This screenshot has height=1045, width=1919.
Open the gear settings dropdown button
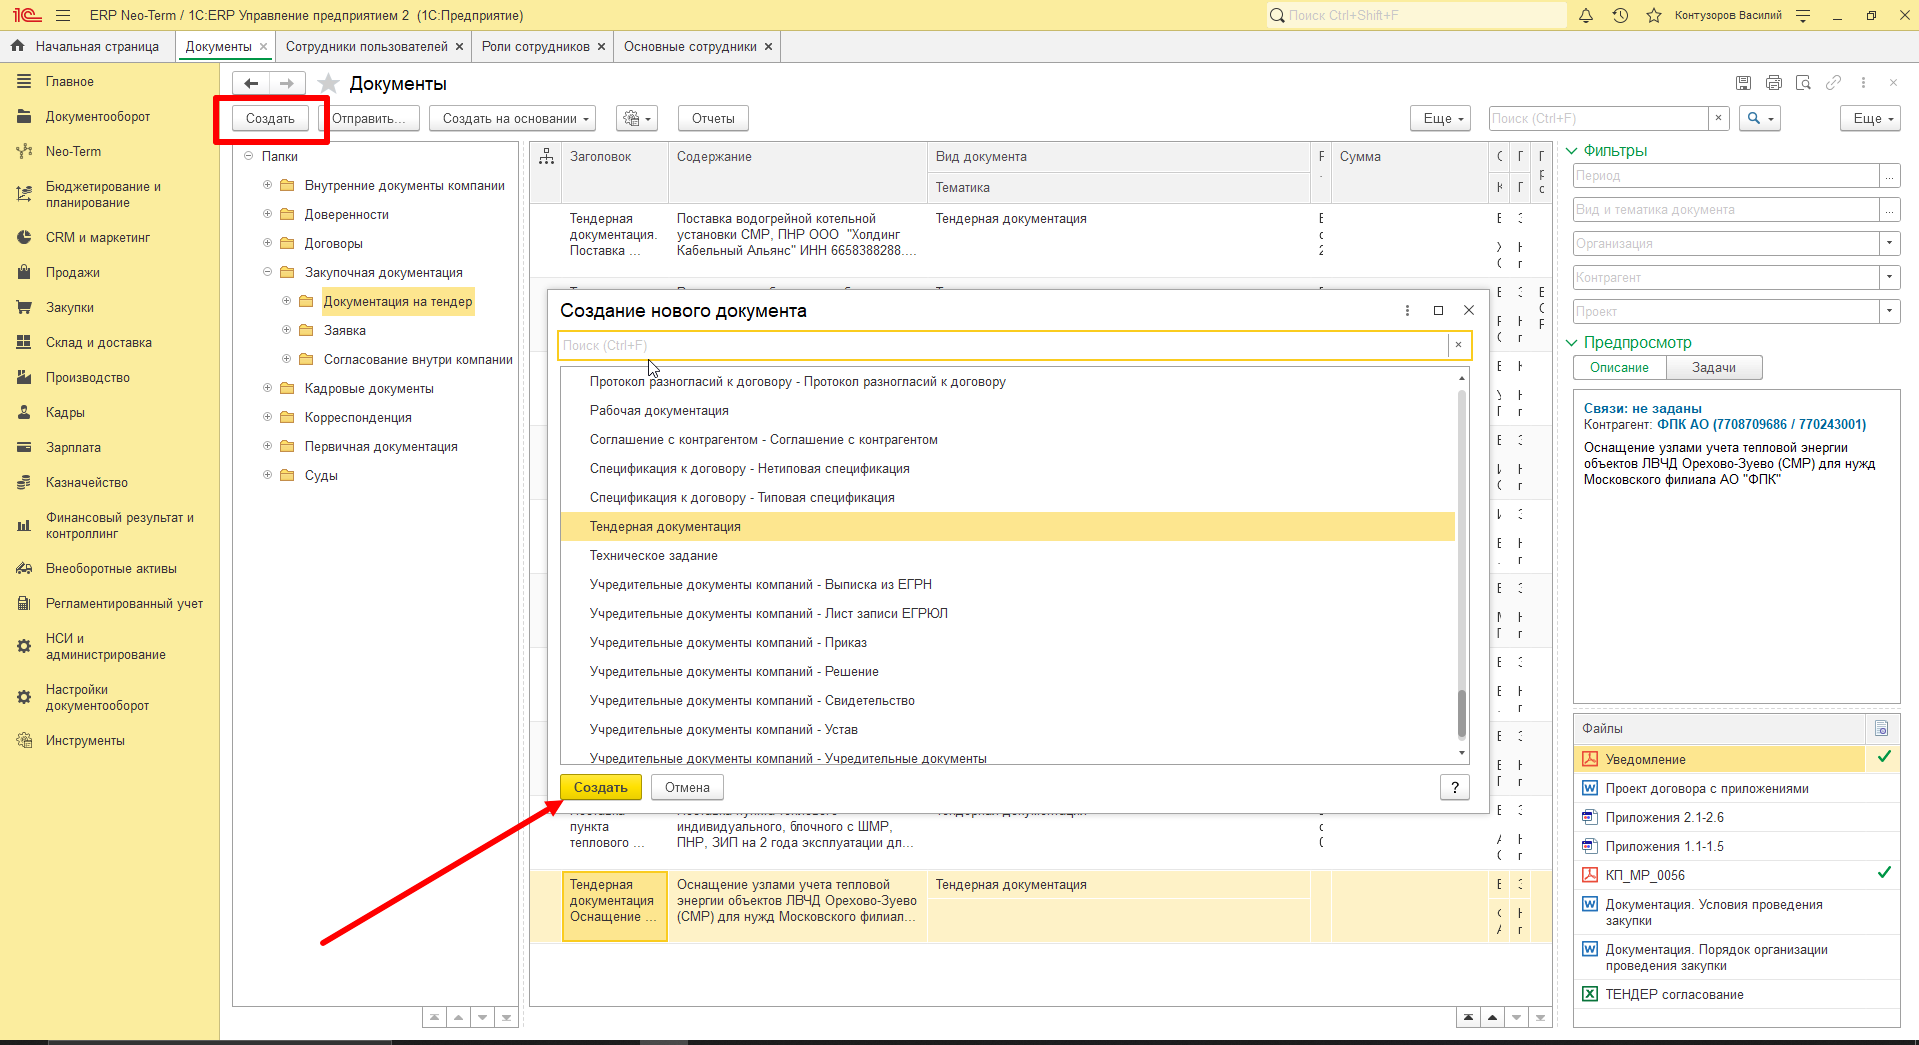pos(637,118)
